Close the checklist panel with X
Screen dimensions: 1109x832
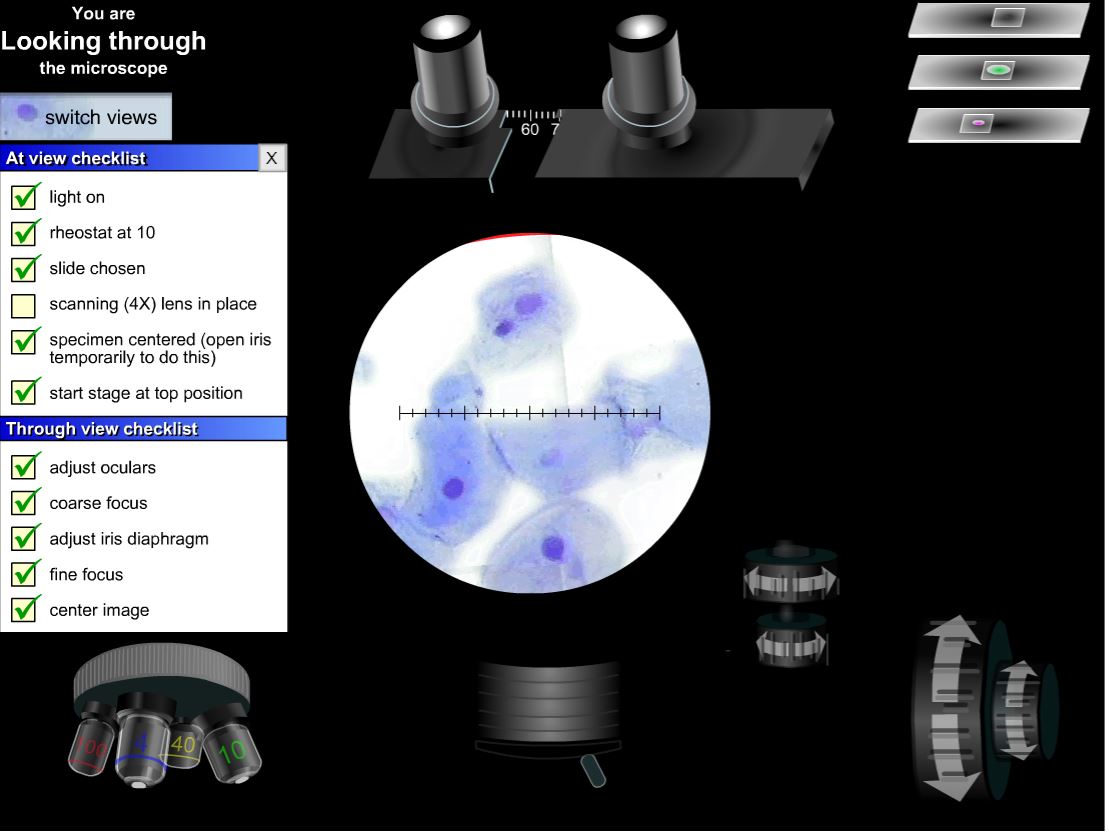[271, 157]
